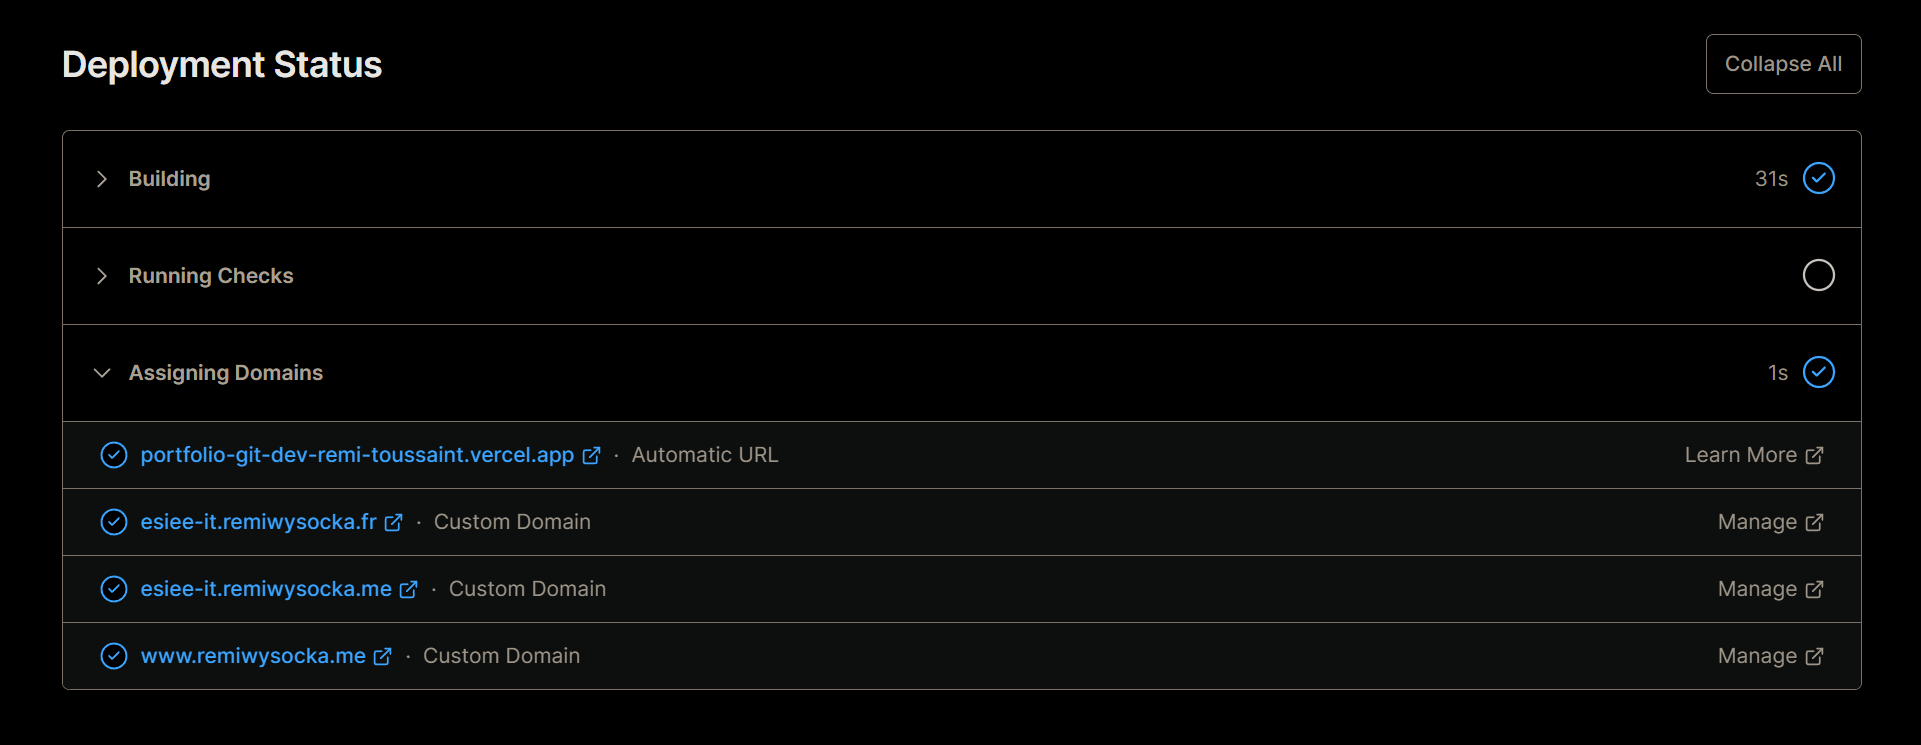
Task: Visit the esiee-it.remiwysocka.me domain link
Action: [x=266, y=589]
